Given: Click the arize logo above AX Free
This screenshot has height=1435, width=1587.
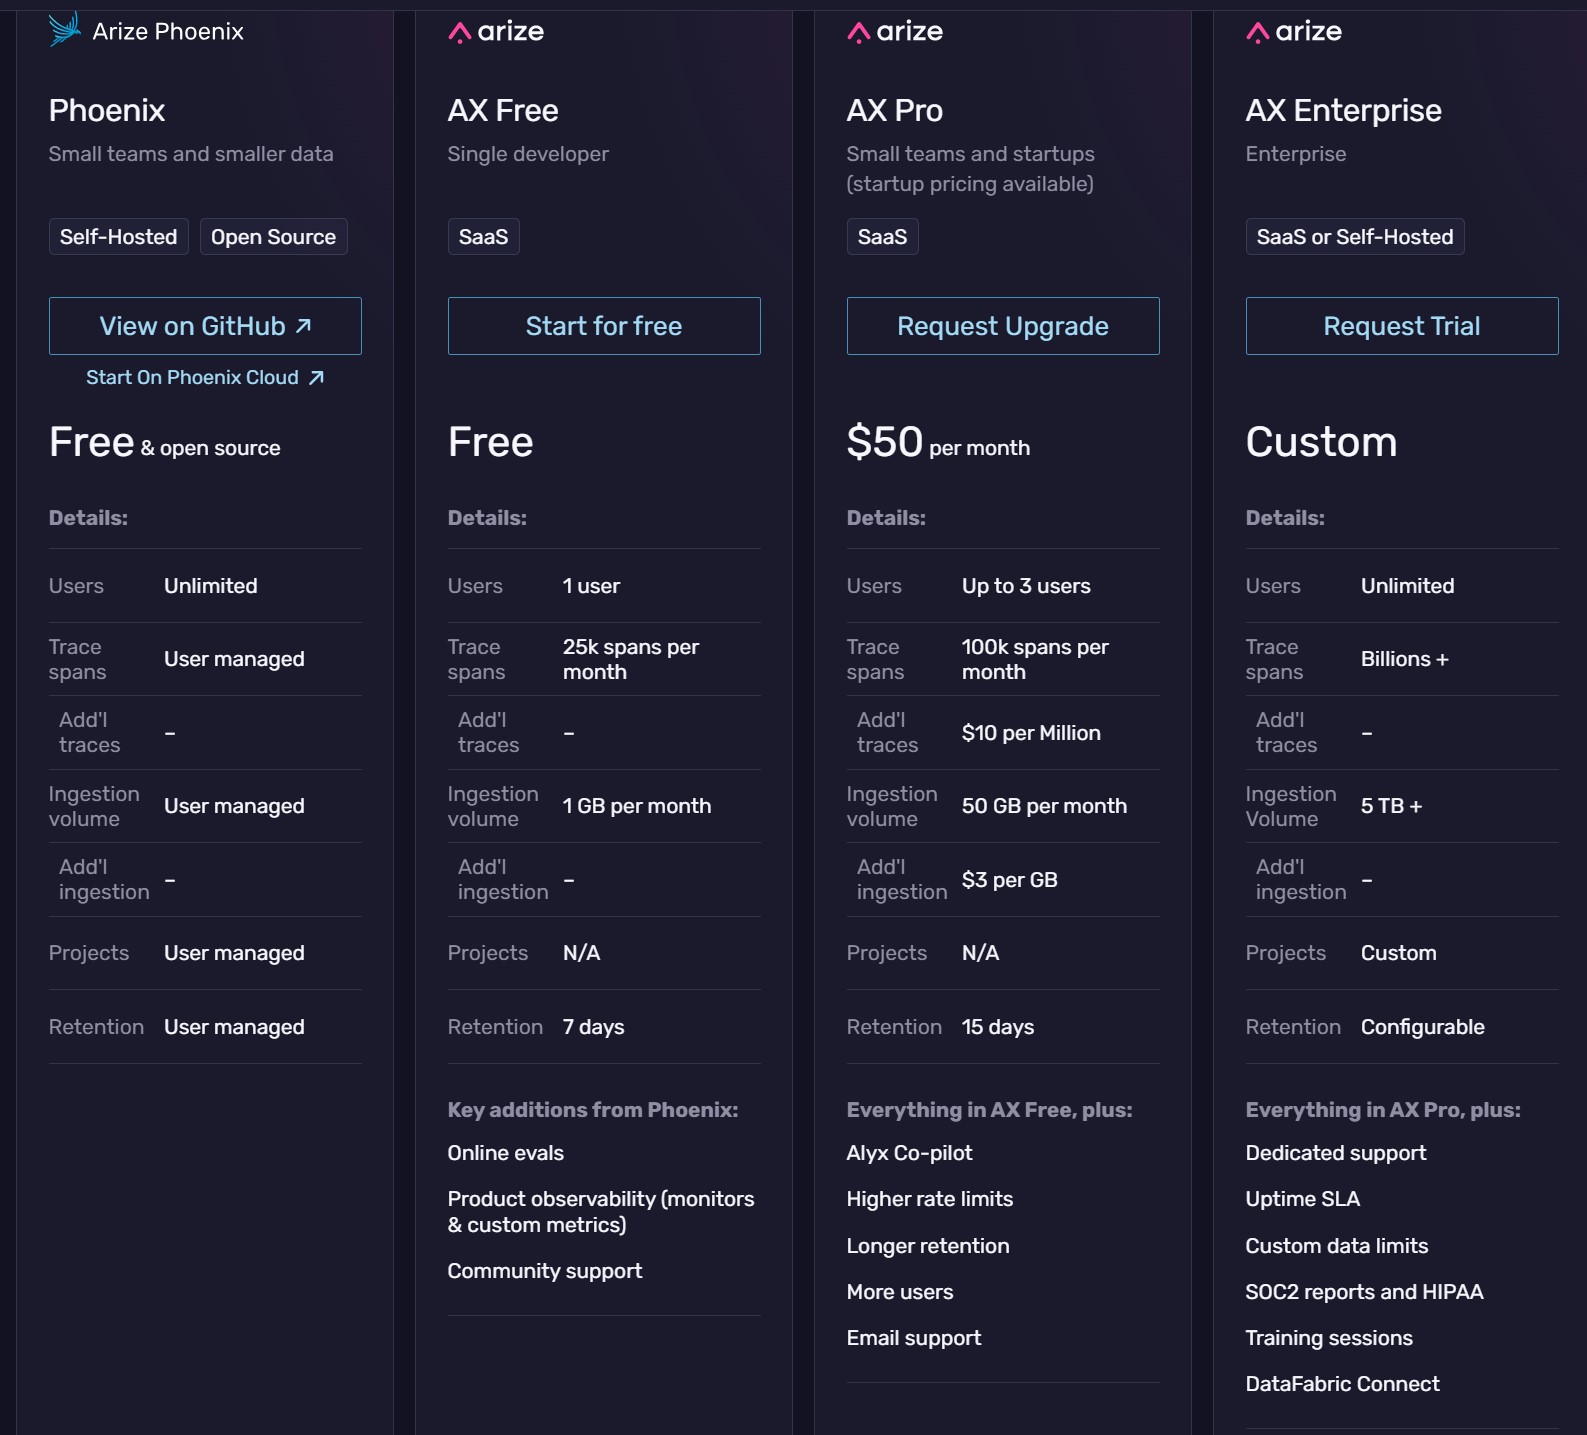Looking at the screenshot, I should pos(496,32).
